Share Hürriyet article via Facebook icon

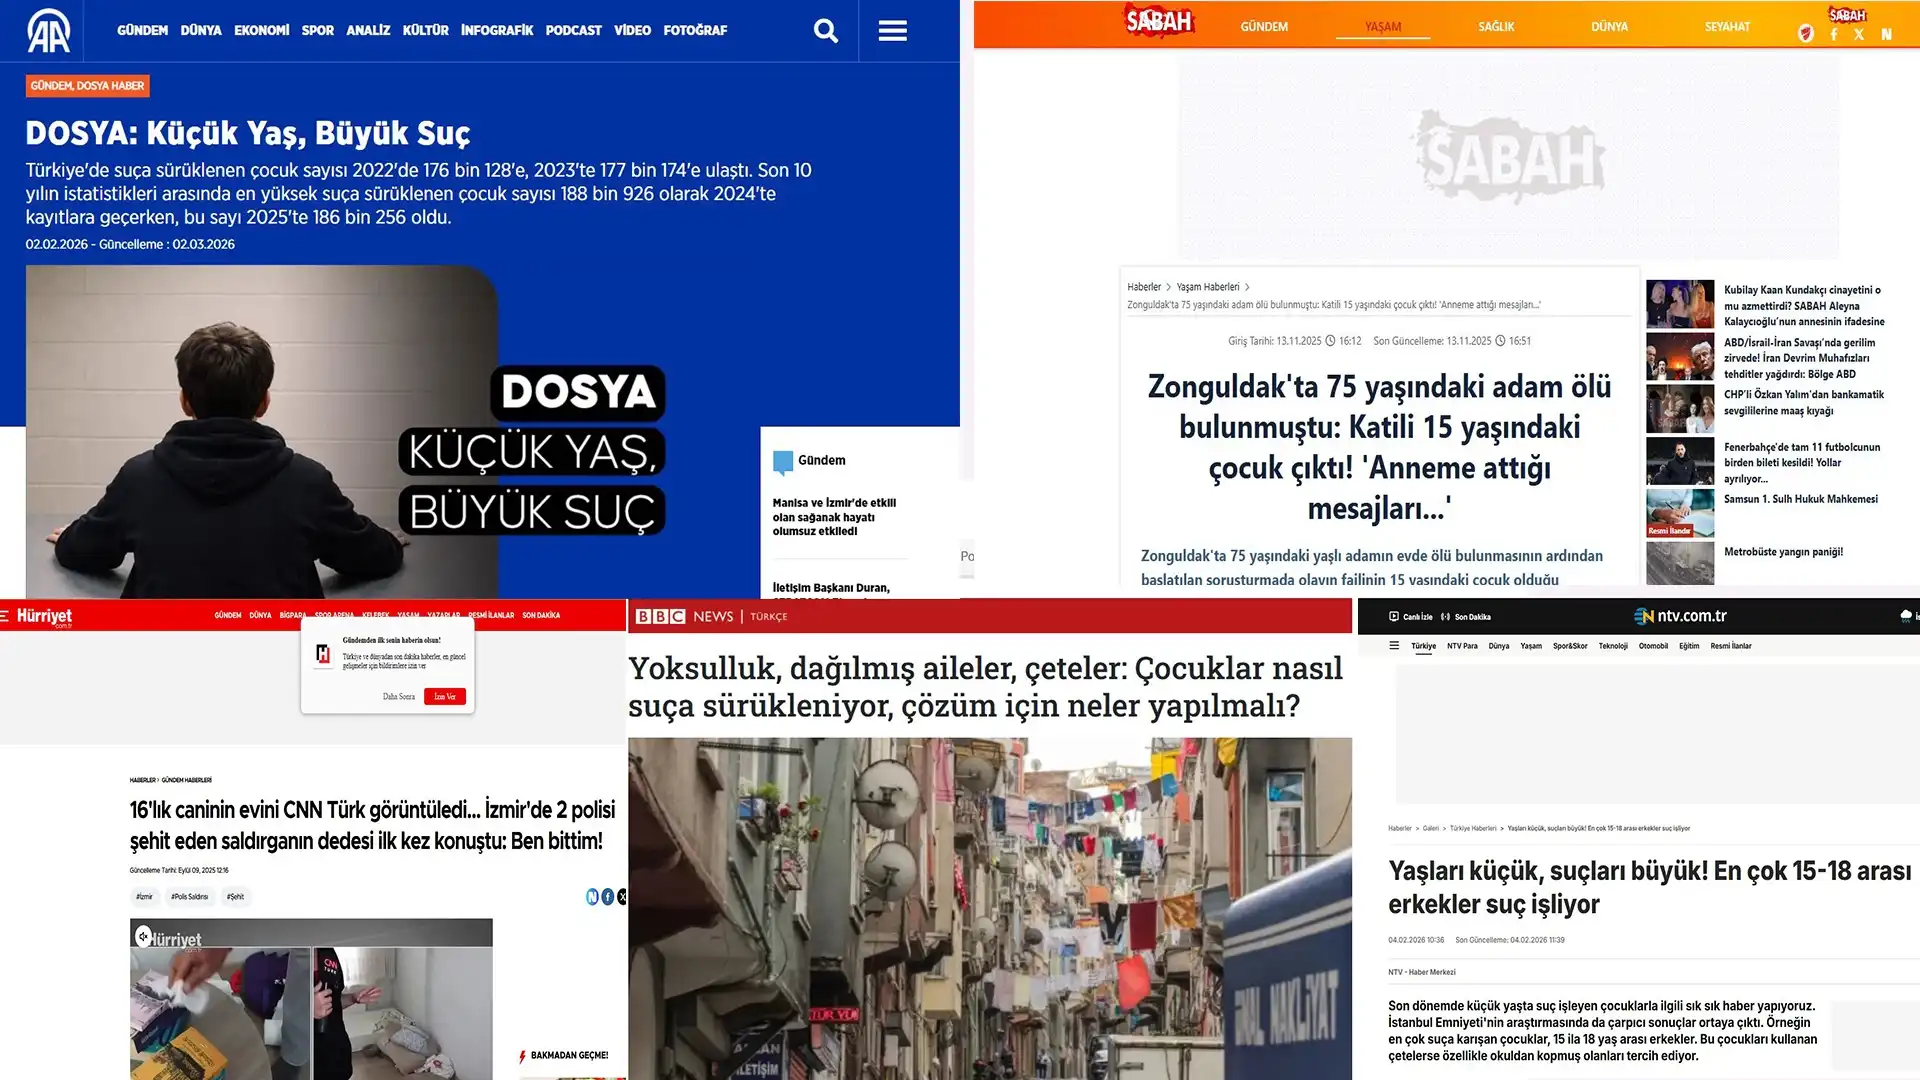[x=607, y=897]
